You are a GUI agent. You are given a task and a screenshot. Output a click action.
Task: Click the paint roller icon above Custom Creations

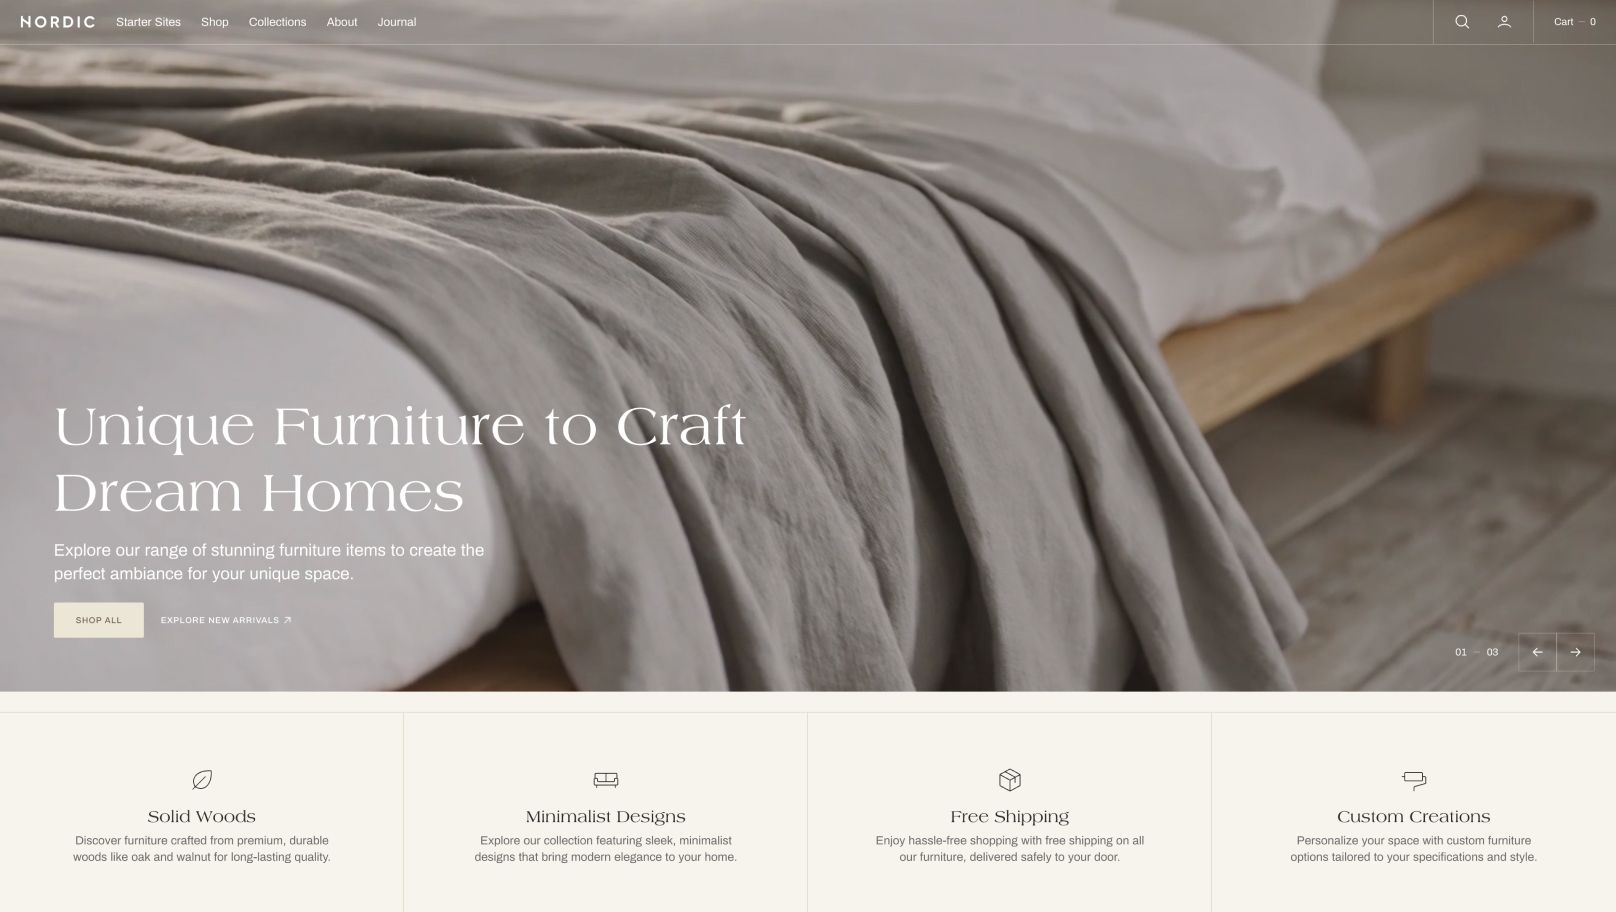(1414, 780)
